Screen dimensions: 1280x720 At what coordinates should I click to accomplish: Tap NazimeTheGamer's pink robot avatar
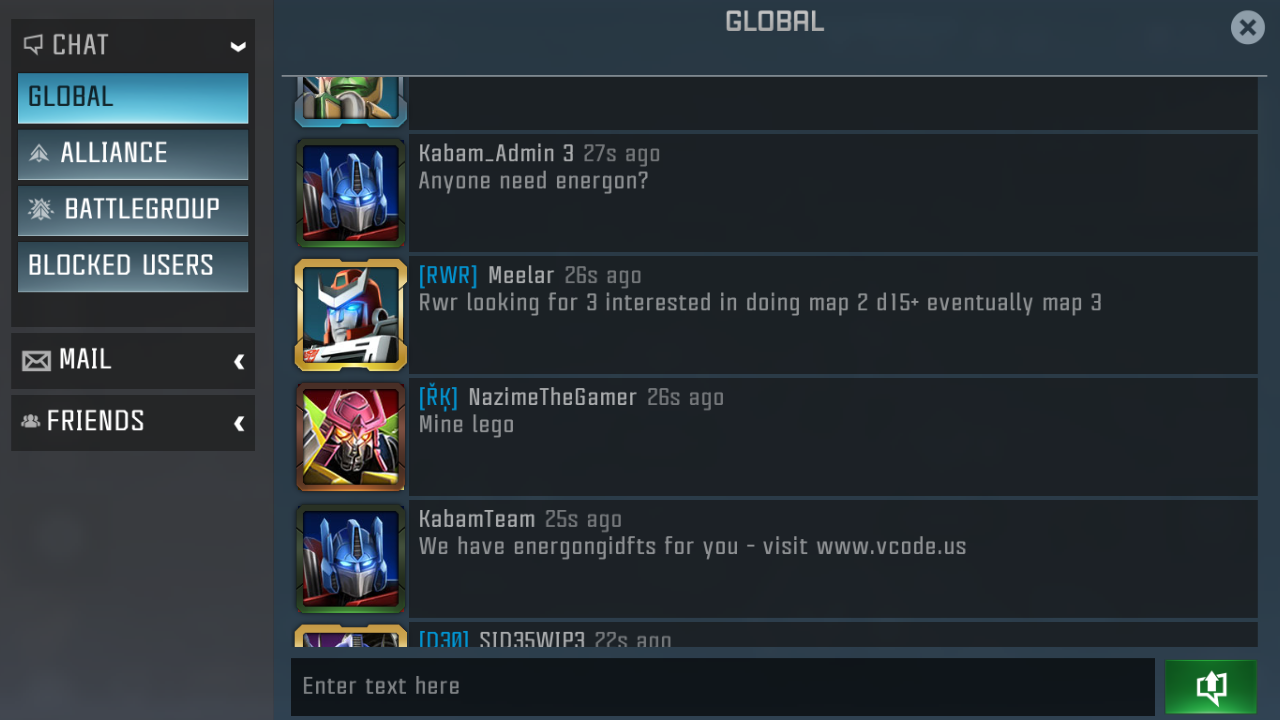(x=351, y=437)
